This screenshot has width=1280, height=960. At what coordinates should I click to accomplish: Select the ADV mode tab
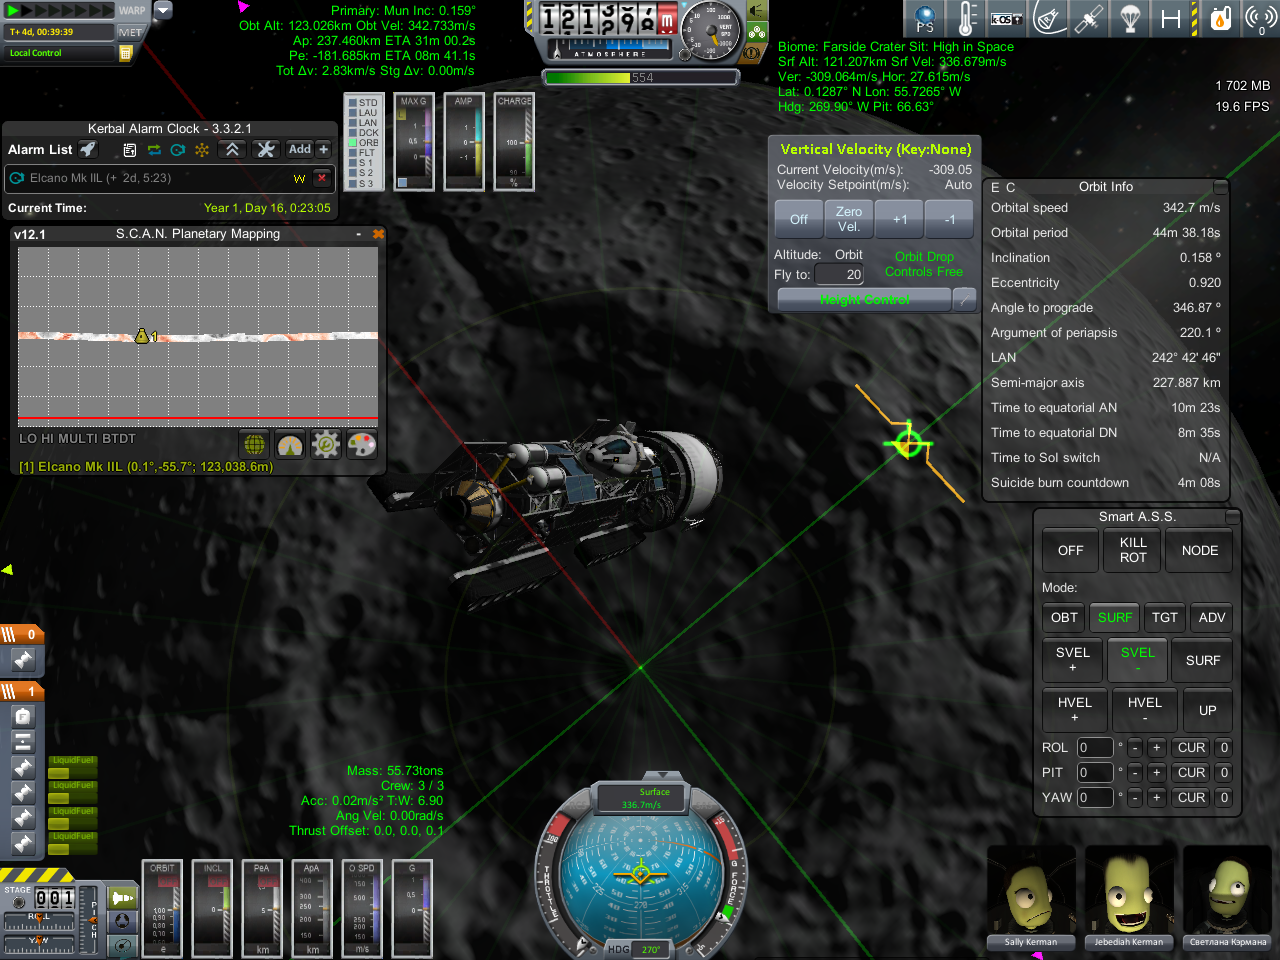tap(1212, 617)
